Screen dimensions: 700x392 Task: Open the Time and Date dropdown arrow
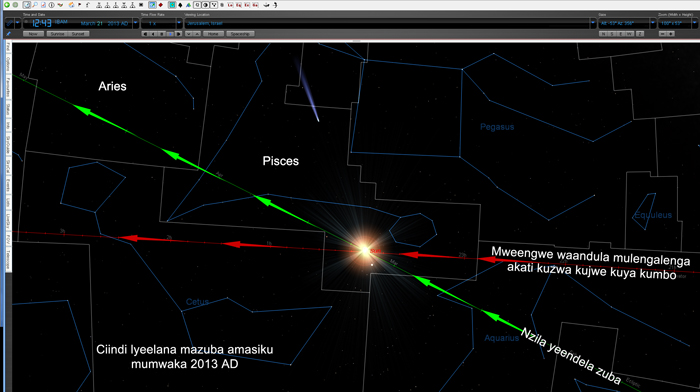(135, 23)
